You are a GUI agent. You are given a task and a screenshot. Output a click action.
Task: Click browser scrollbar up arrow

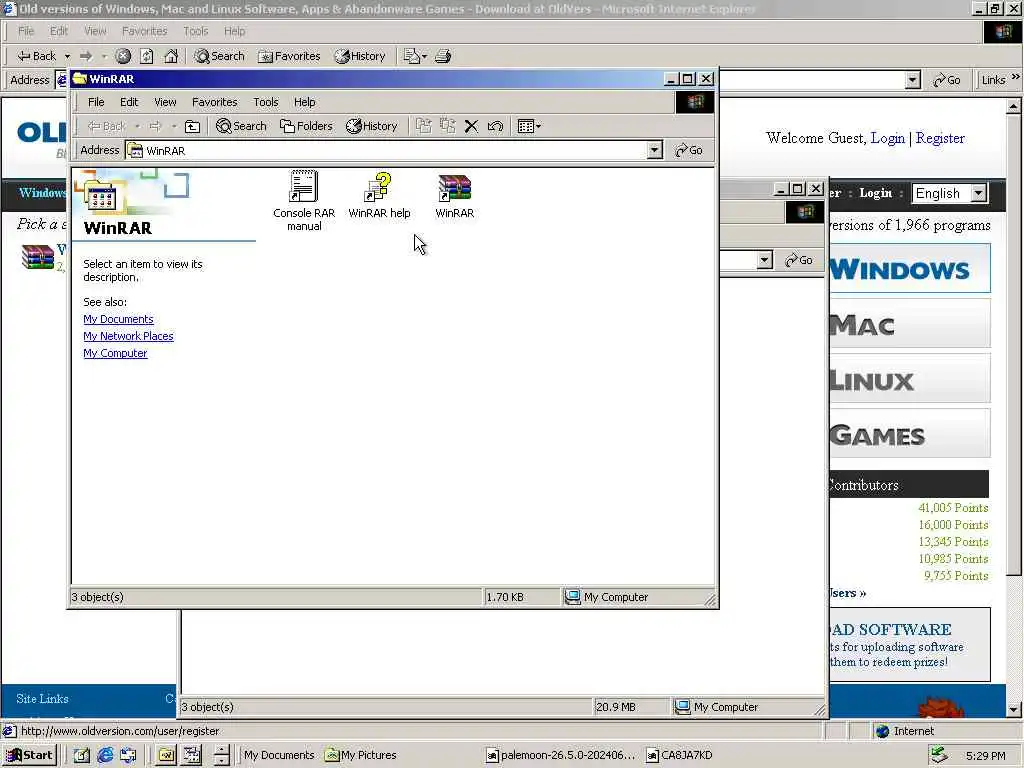[x=1014, y=105]
